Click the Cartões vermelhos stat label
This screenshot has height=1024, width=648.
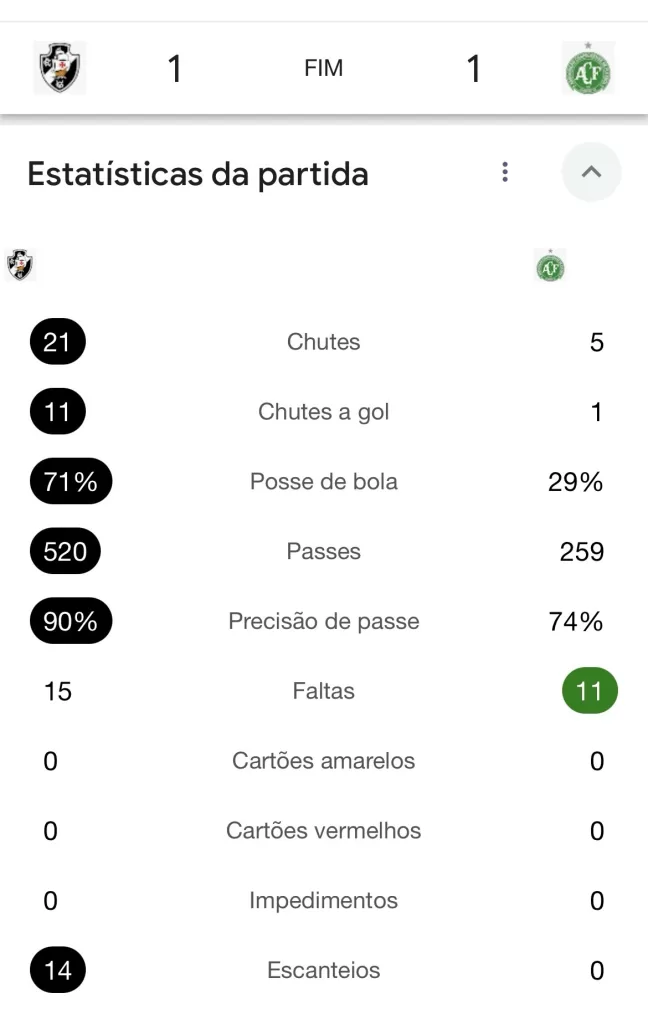pyautogui.click(x=323, y=831)
